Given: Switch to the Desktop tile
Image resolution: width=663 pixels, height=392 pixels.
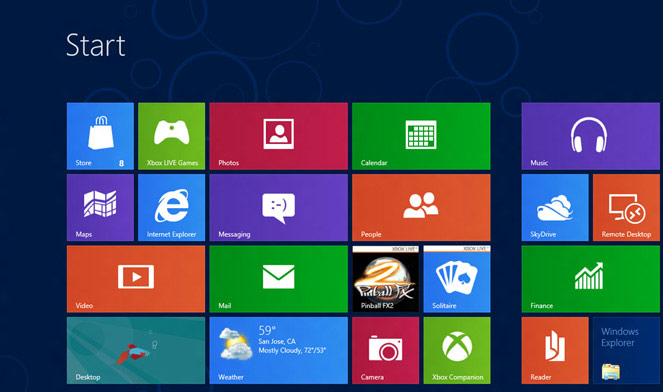Looking at the screenshot, I should tap(136, 351).
